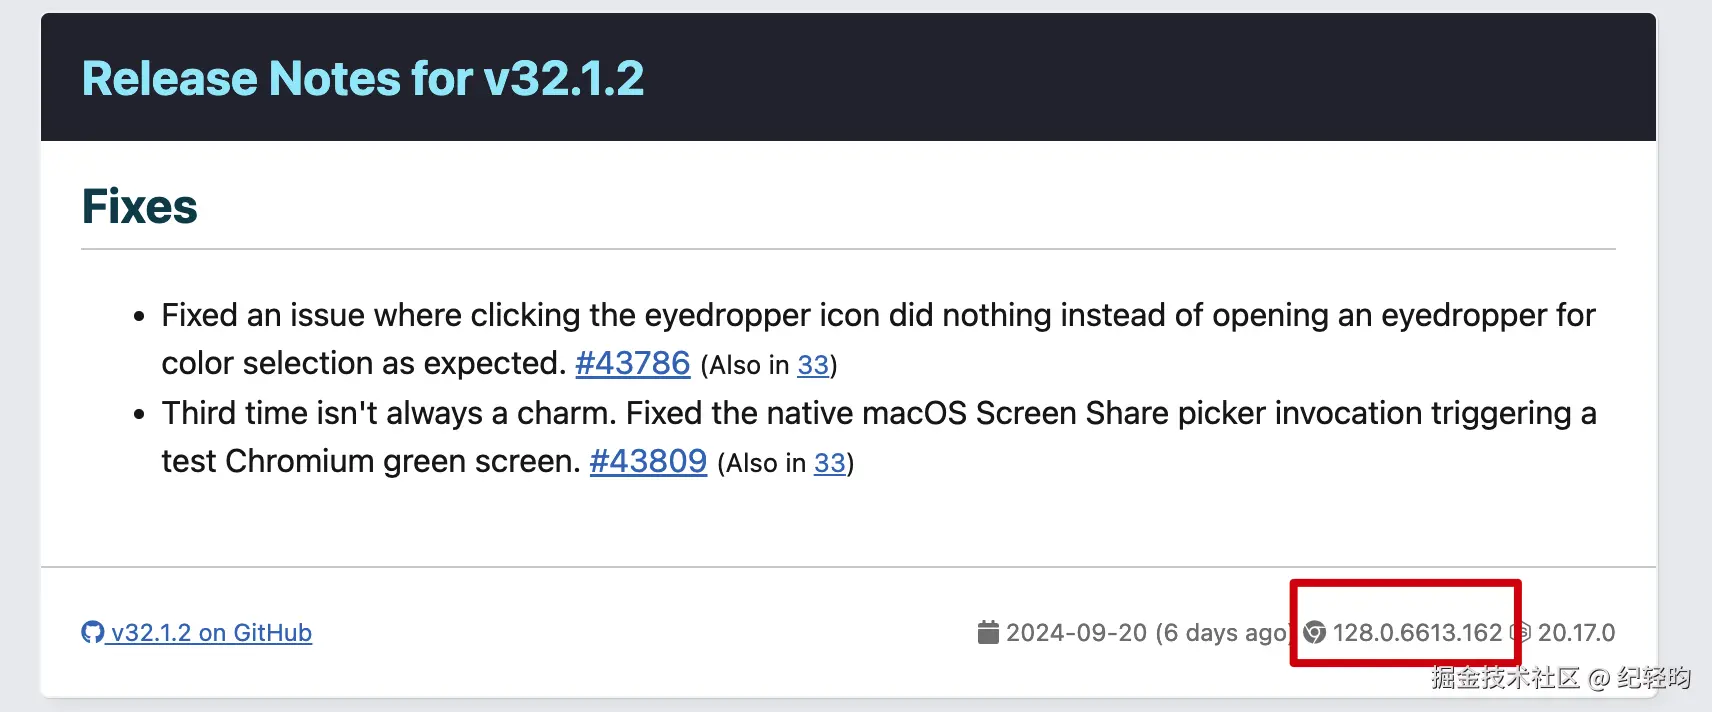Click the Node.js version icon
The width and height of the screenshot is (1712, 712).
[1521, 633]
